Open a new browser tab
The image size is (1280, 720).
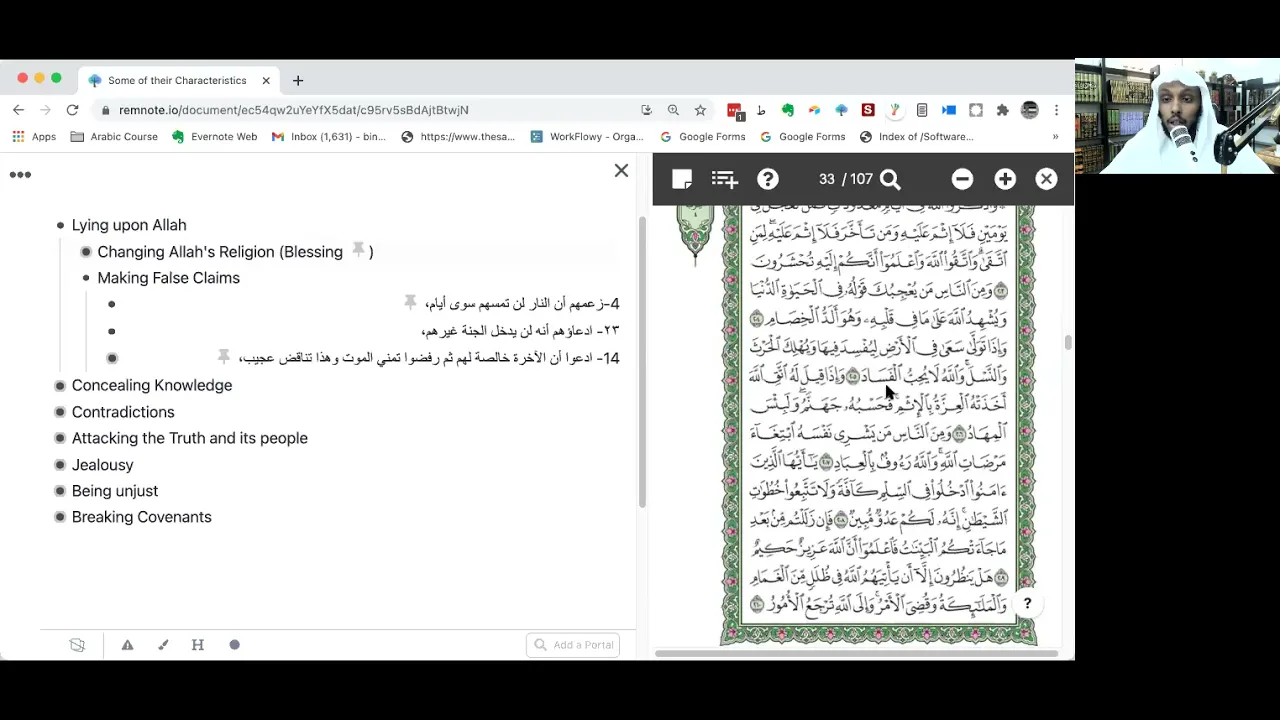tap(297, 80)
